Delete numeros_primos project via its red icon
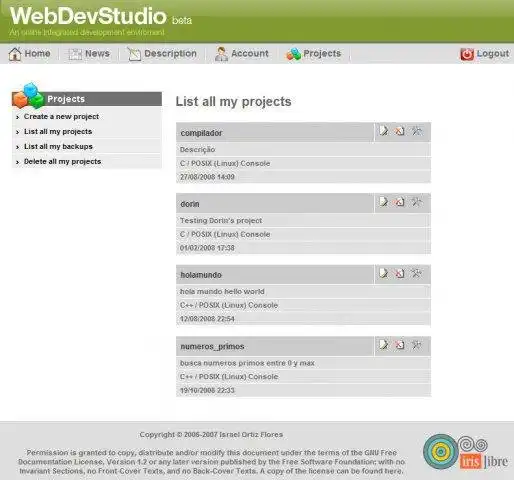Viewport: 514px width, 480px height. click(x=400, y=345)
